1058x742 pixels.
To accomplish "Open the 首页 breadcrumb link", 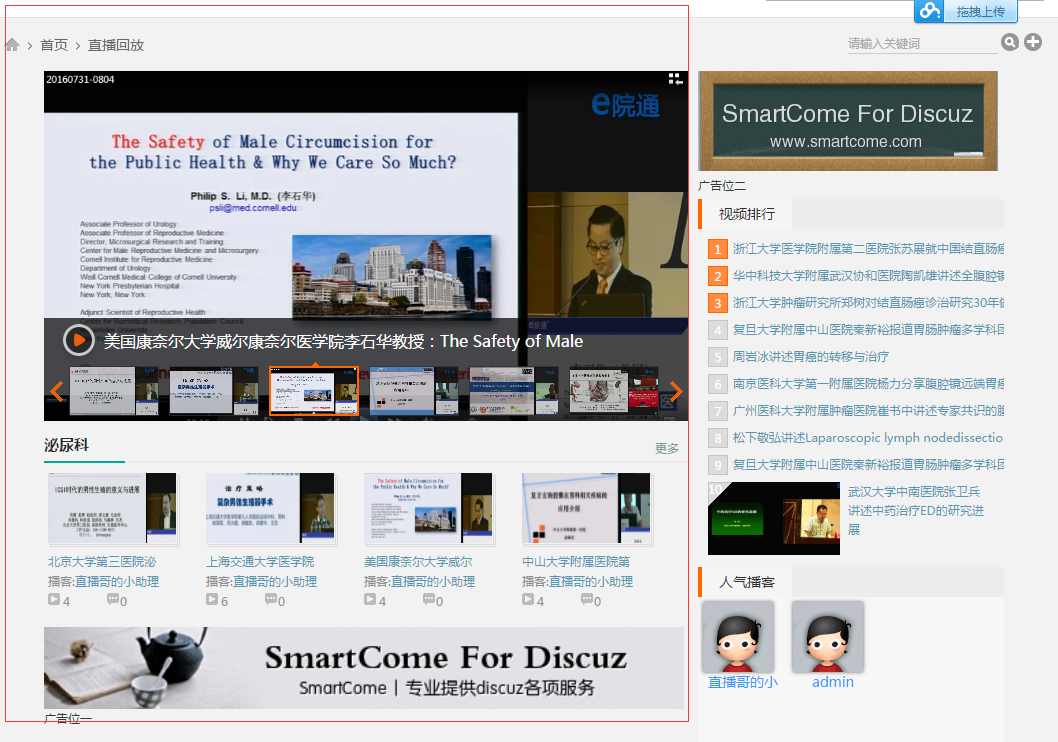I will click(x=54, y=45).
